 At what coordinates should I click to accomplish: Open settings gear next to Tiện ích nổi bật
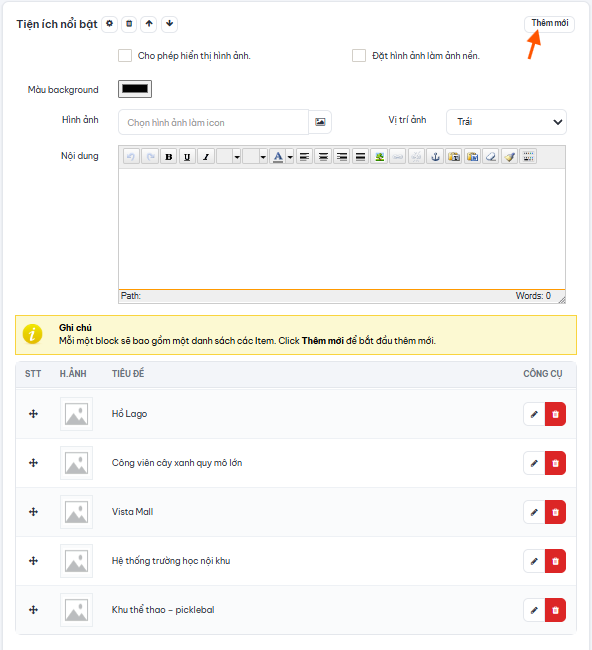109,24
